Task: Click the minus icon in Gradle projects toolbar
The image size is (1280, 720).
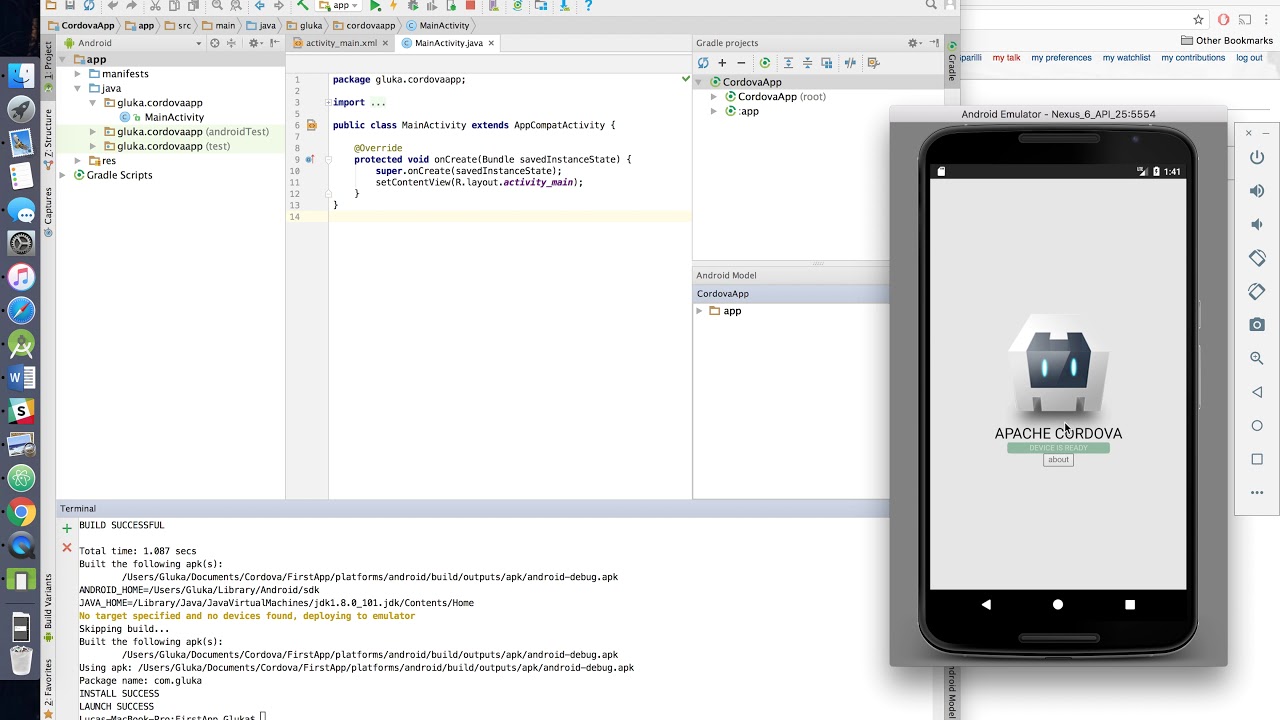Action: (x=741, y=62)
